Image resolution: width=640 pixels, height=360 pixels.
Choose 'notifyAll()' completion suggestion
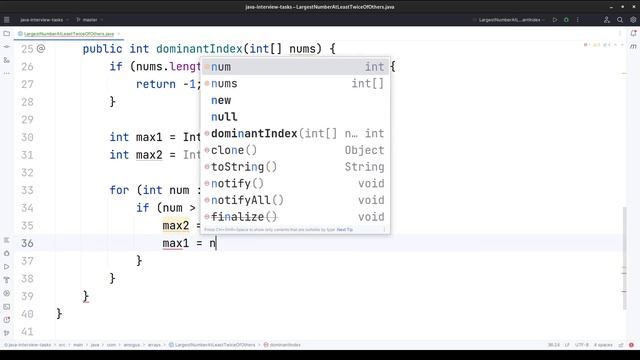[295, 200]
